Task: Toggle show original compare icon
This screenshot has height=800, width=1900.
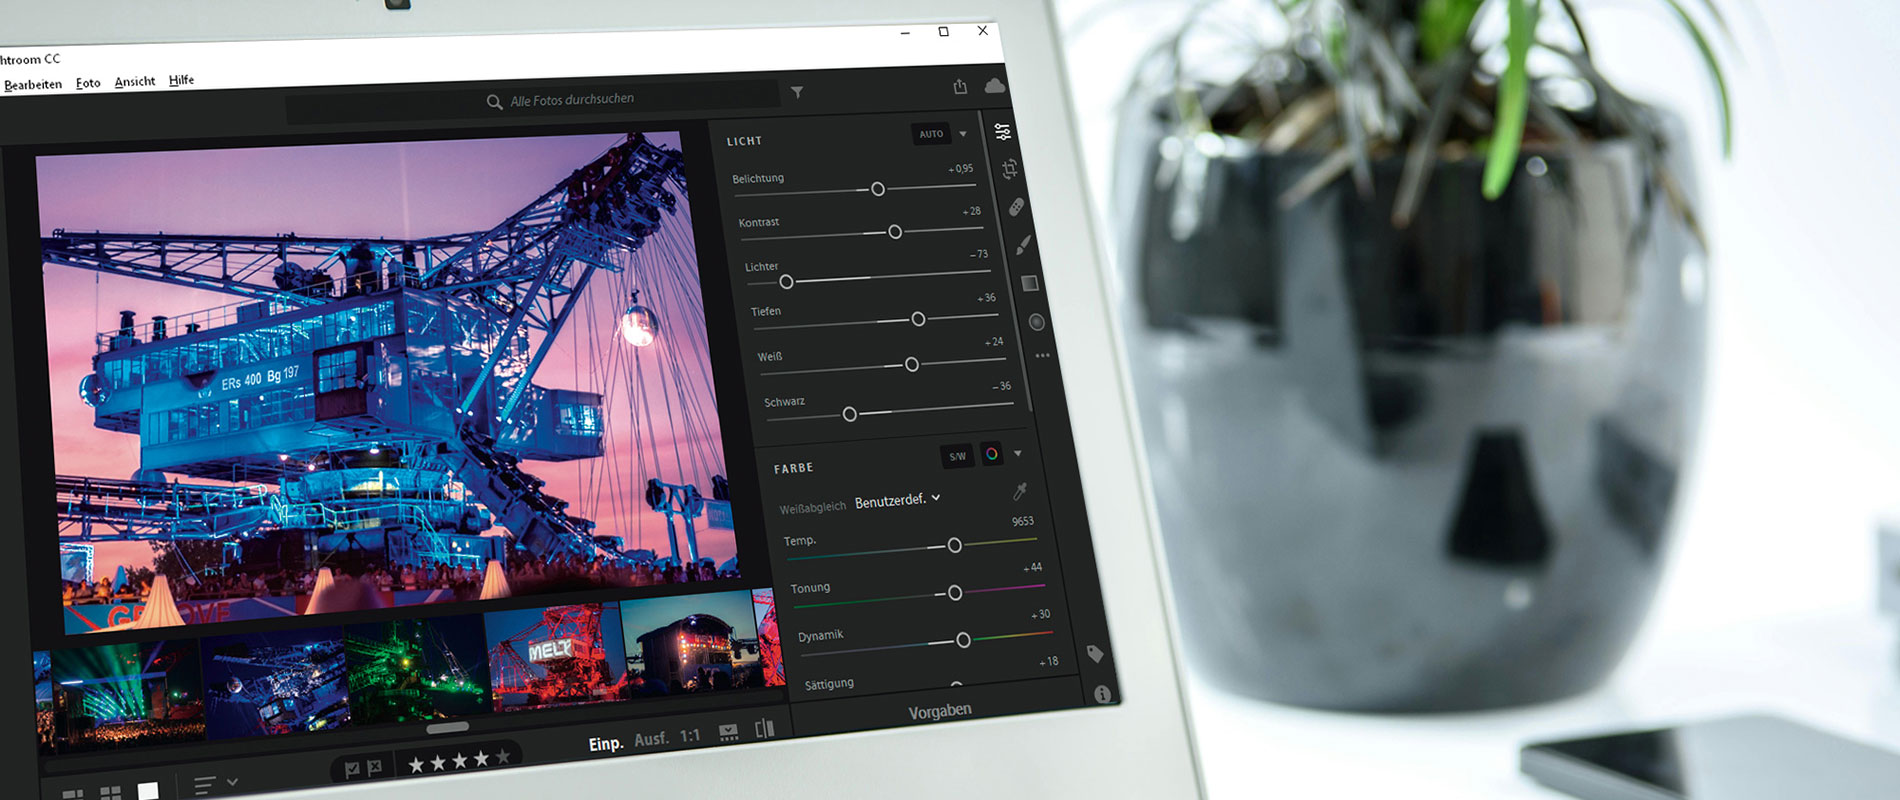Action: (x=765, y=729)
